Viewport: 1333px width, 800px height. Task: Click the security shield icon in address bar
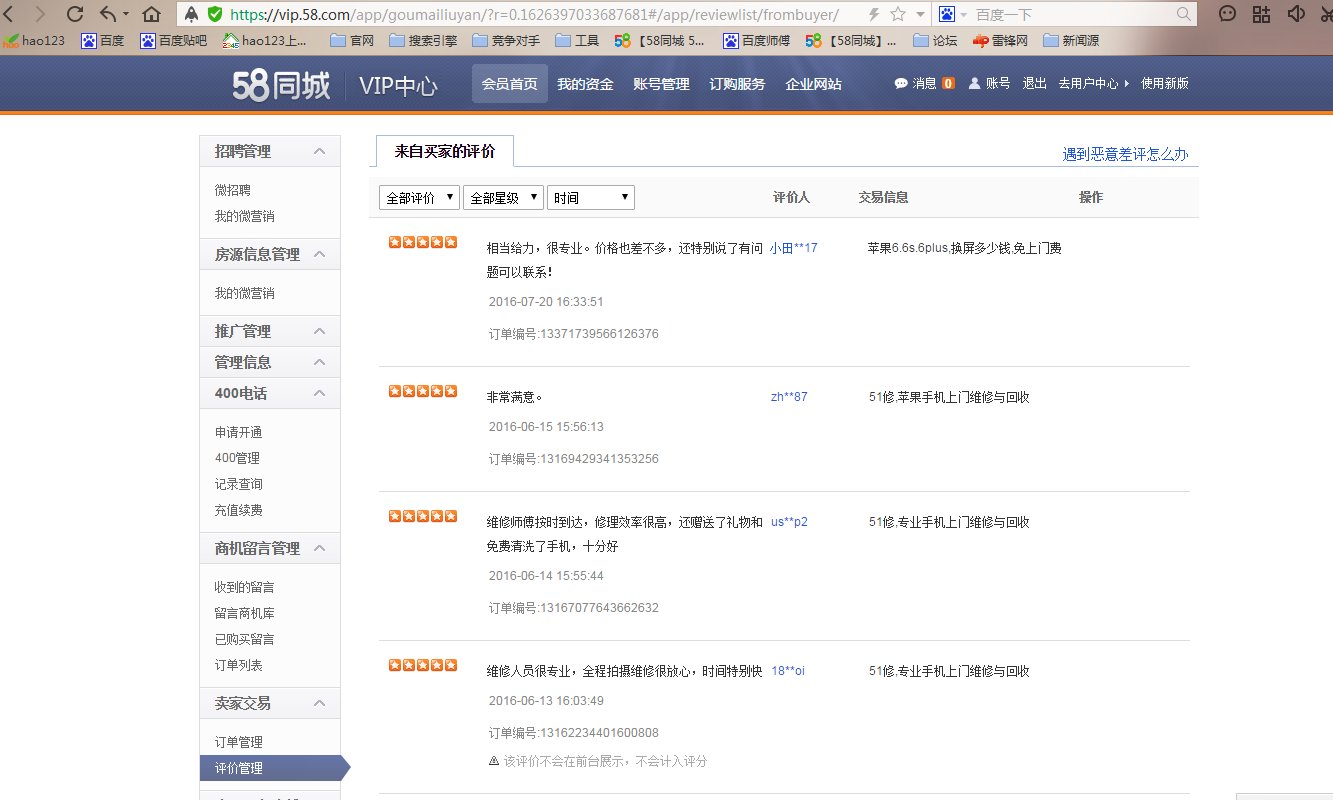point(214,14)
